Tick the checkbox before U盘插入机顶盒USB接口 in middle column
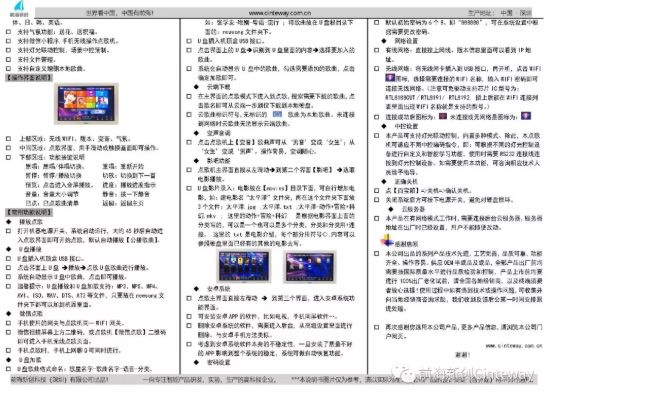 click(x=189, y=41)
